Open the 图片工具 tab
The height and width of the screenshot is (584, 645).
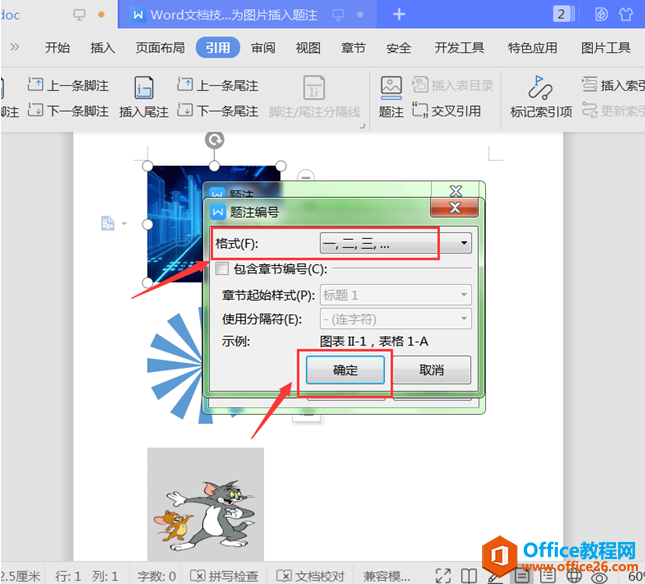(606, 48)
